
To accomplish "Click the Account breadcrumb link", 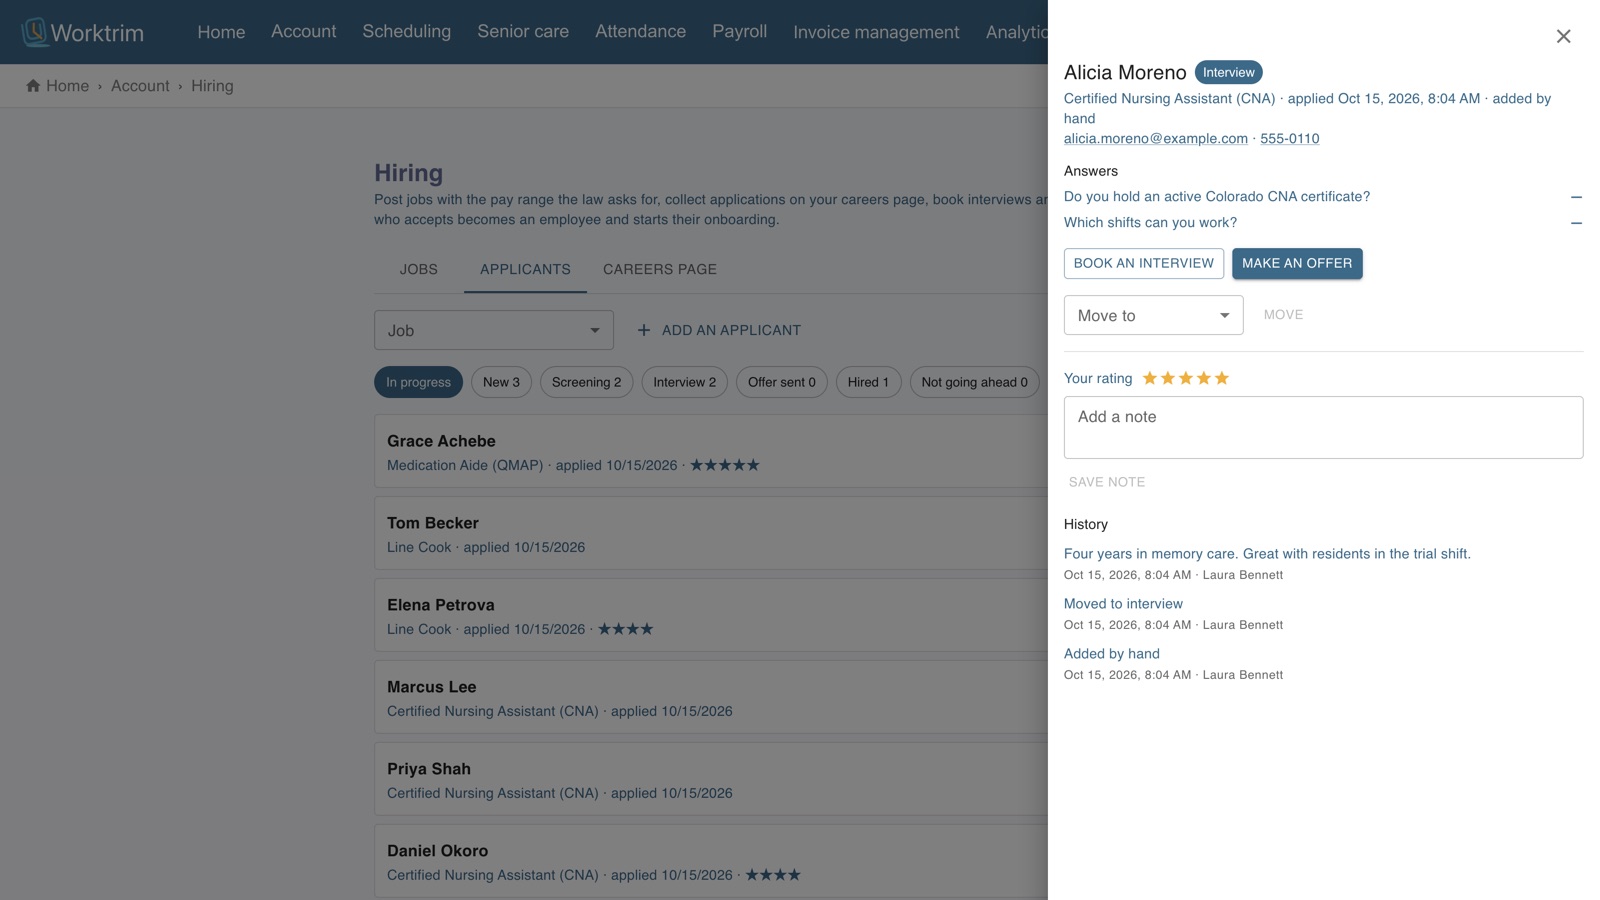I will (140, 86).
